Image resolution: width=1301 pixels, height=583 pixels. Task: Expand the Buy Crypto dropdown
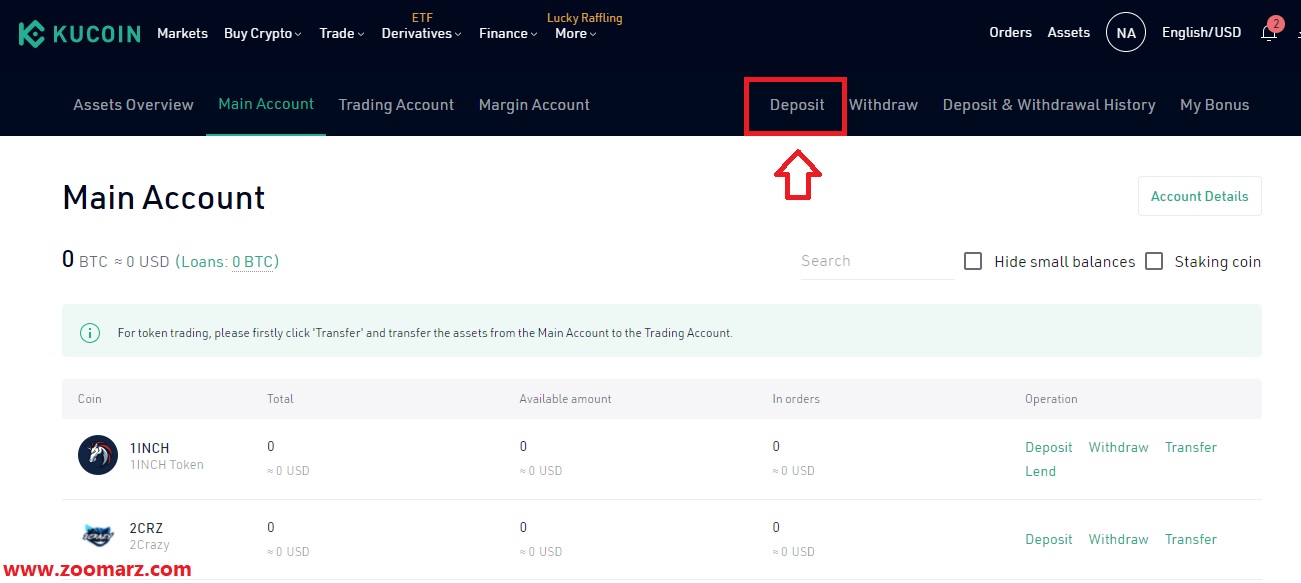coord(263,33)
